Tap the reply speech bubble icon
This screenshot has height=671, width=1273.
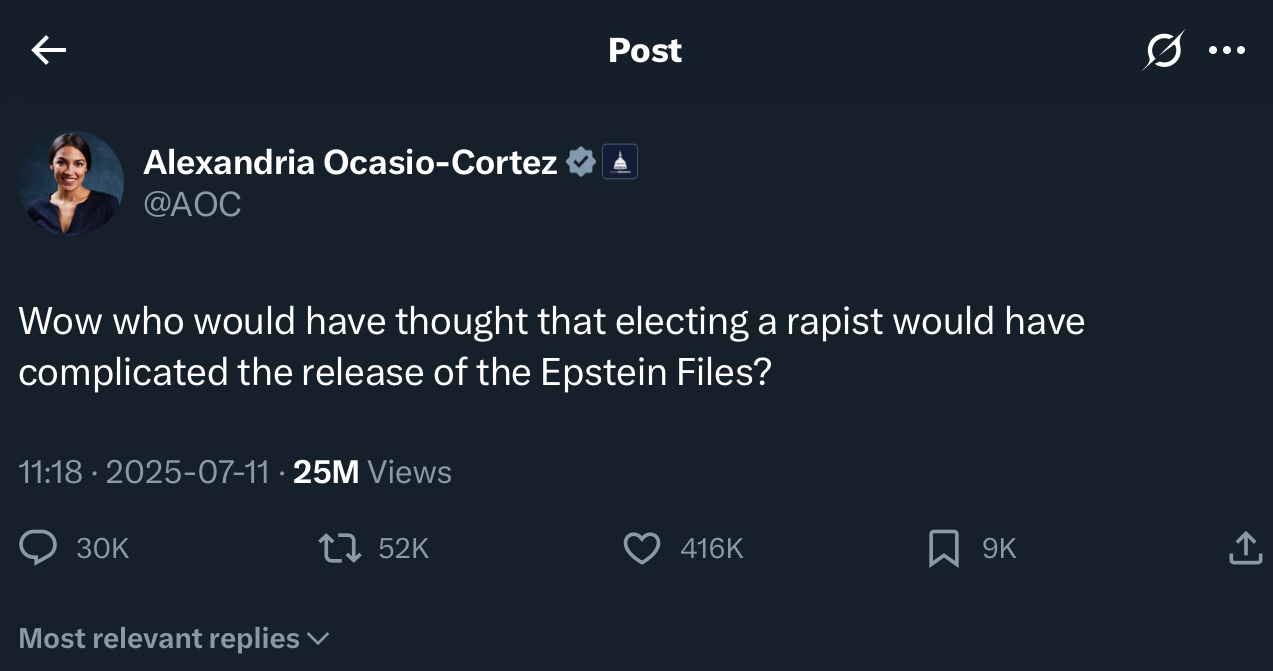pyautogui.click(x=39, y=548)
